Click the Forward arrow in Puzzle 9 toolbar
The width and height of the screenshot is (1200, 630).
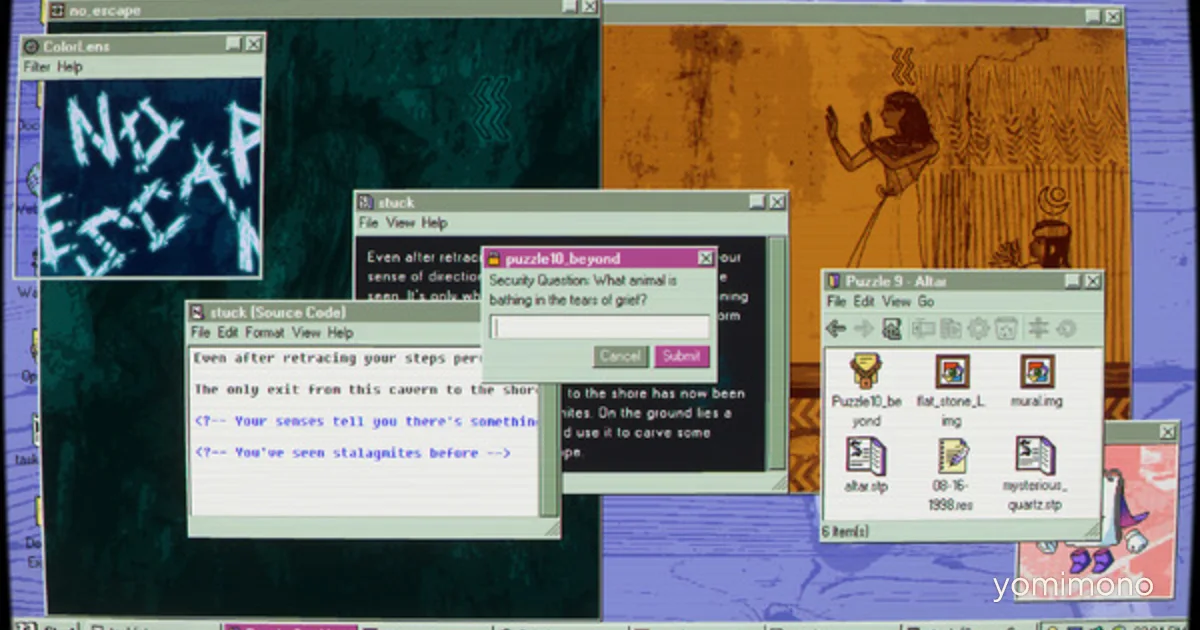(864, 328)
